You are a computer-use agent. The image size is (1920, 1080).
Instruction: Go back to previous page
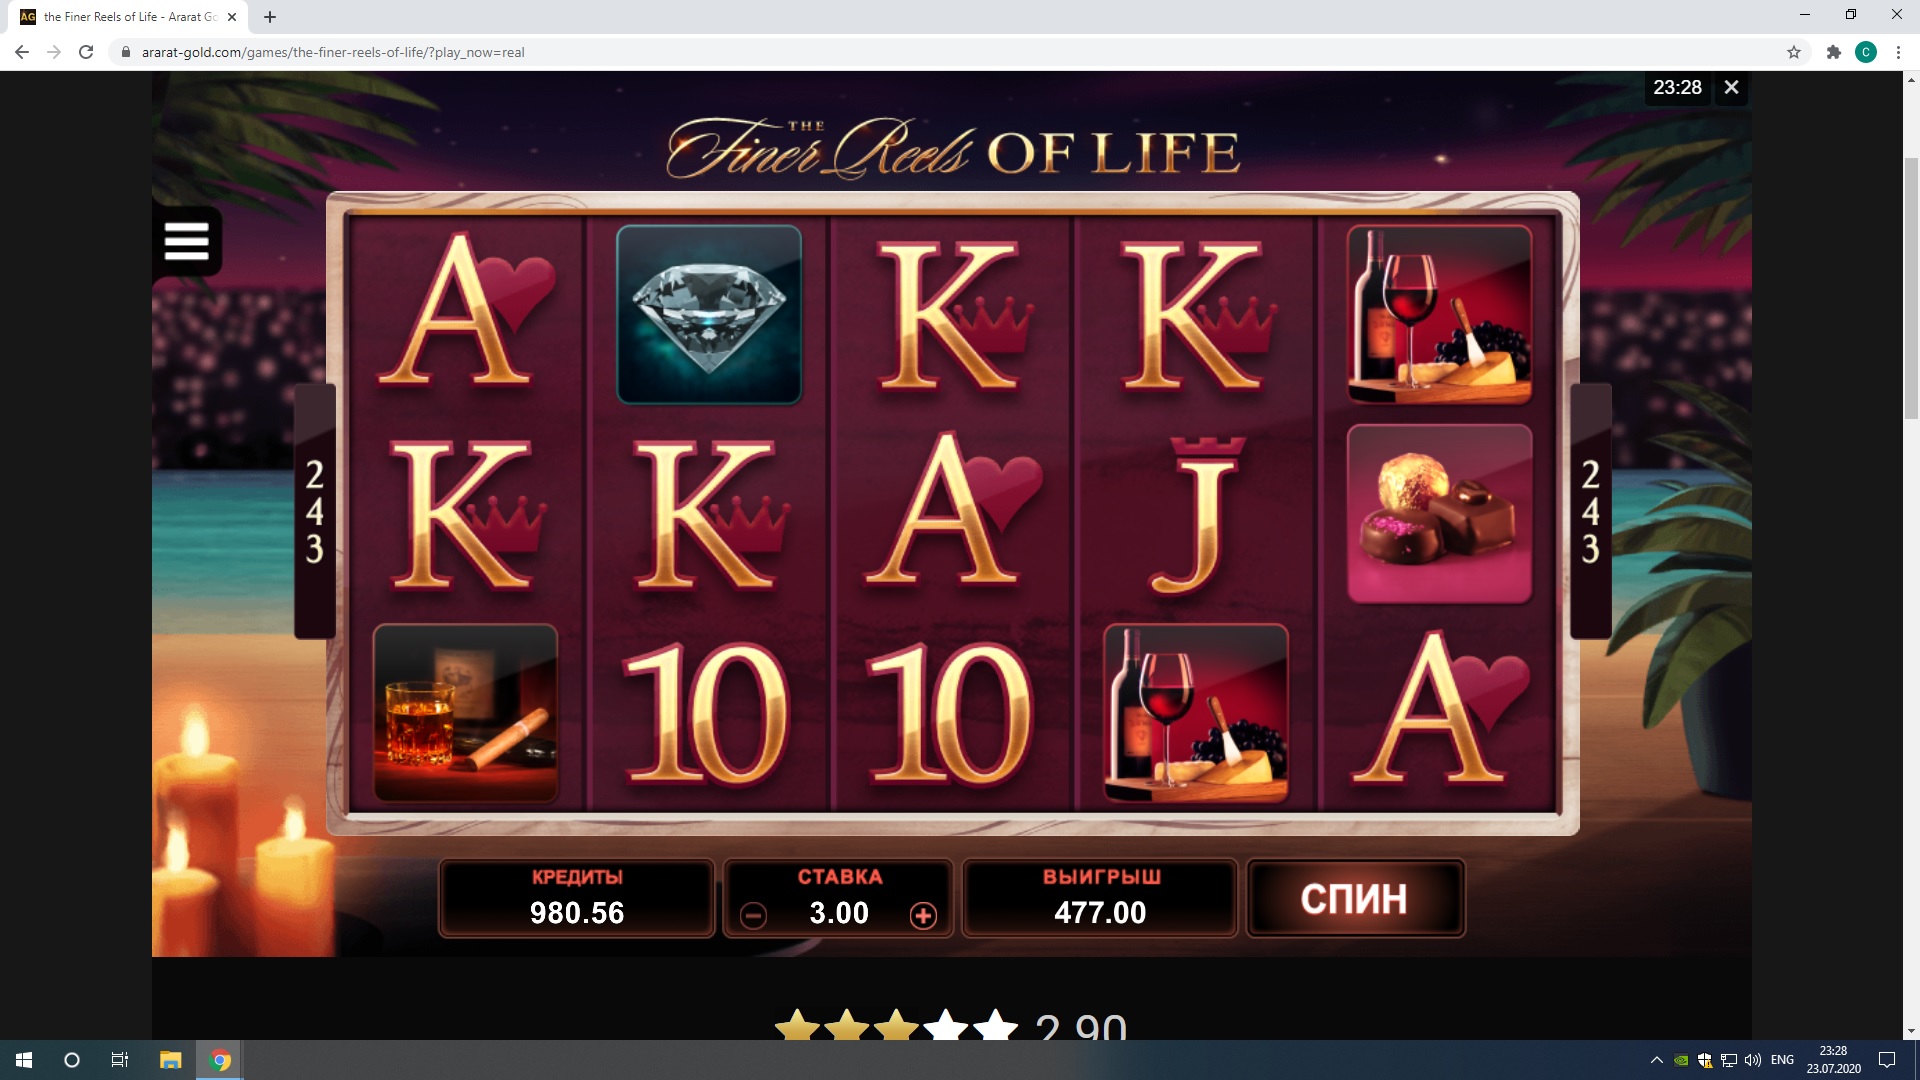pos(22,52)
